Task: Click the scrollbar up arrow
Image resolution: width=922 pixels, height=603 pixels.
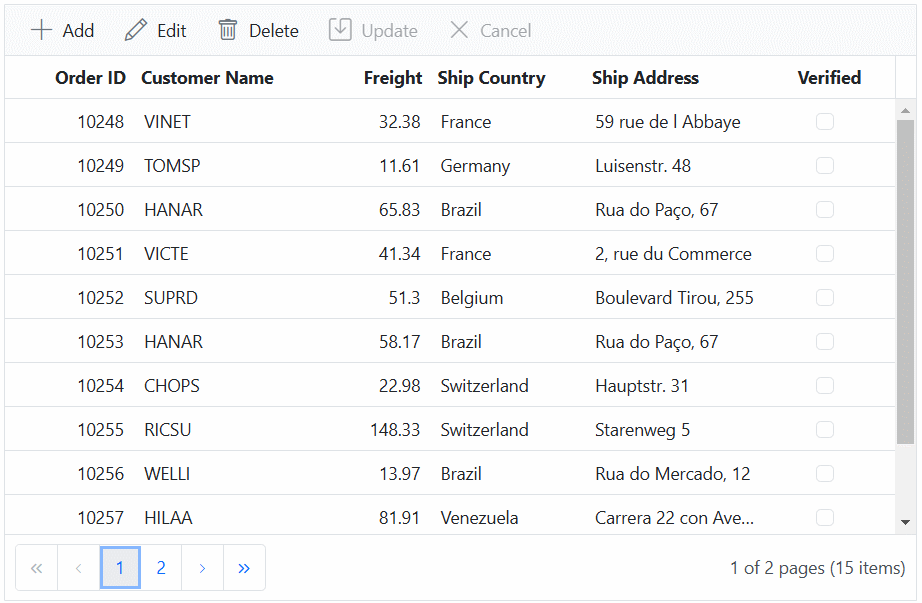Action: [x=906, y=111]
